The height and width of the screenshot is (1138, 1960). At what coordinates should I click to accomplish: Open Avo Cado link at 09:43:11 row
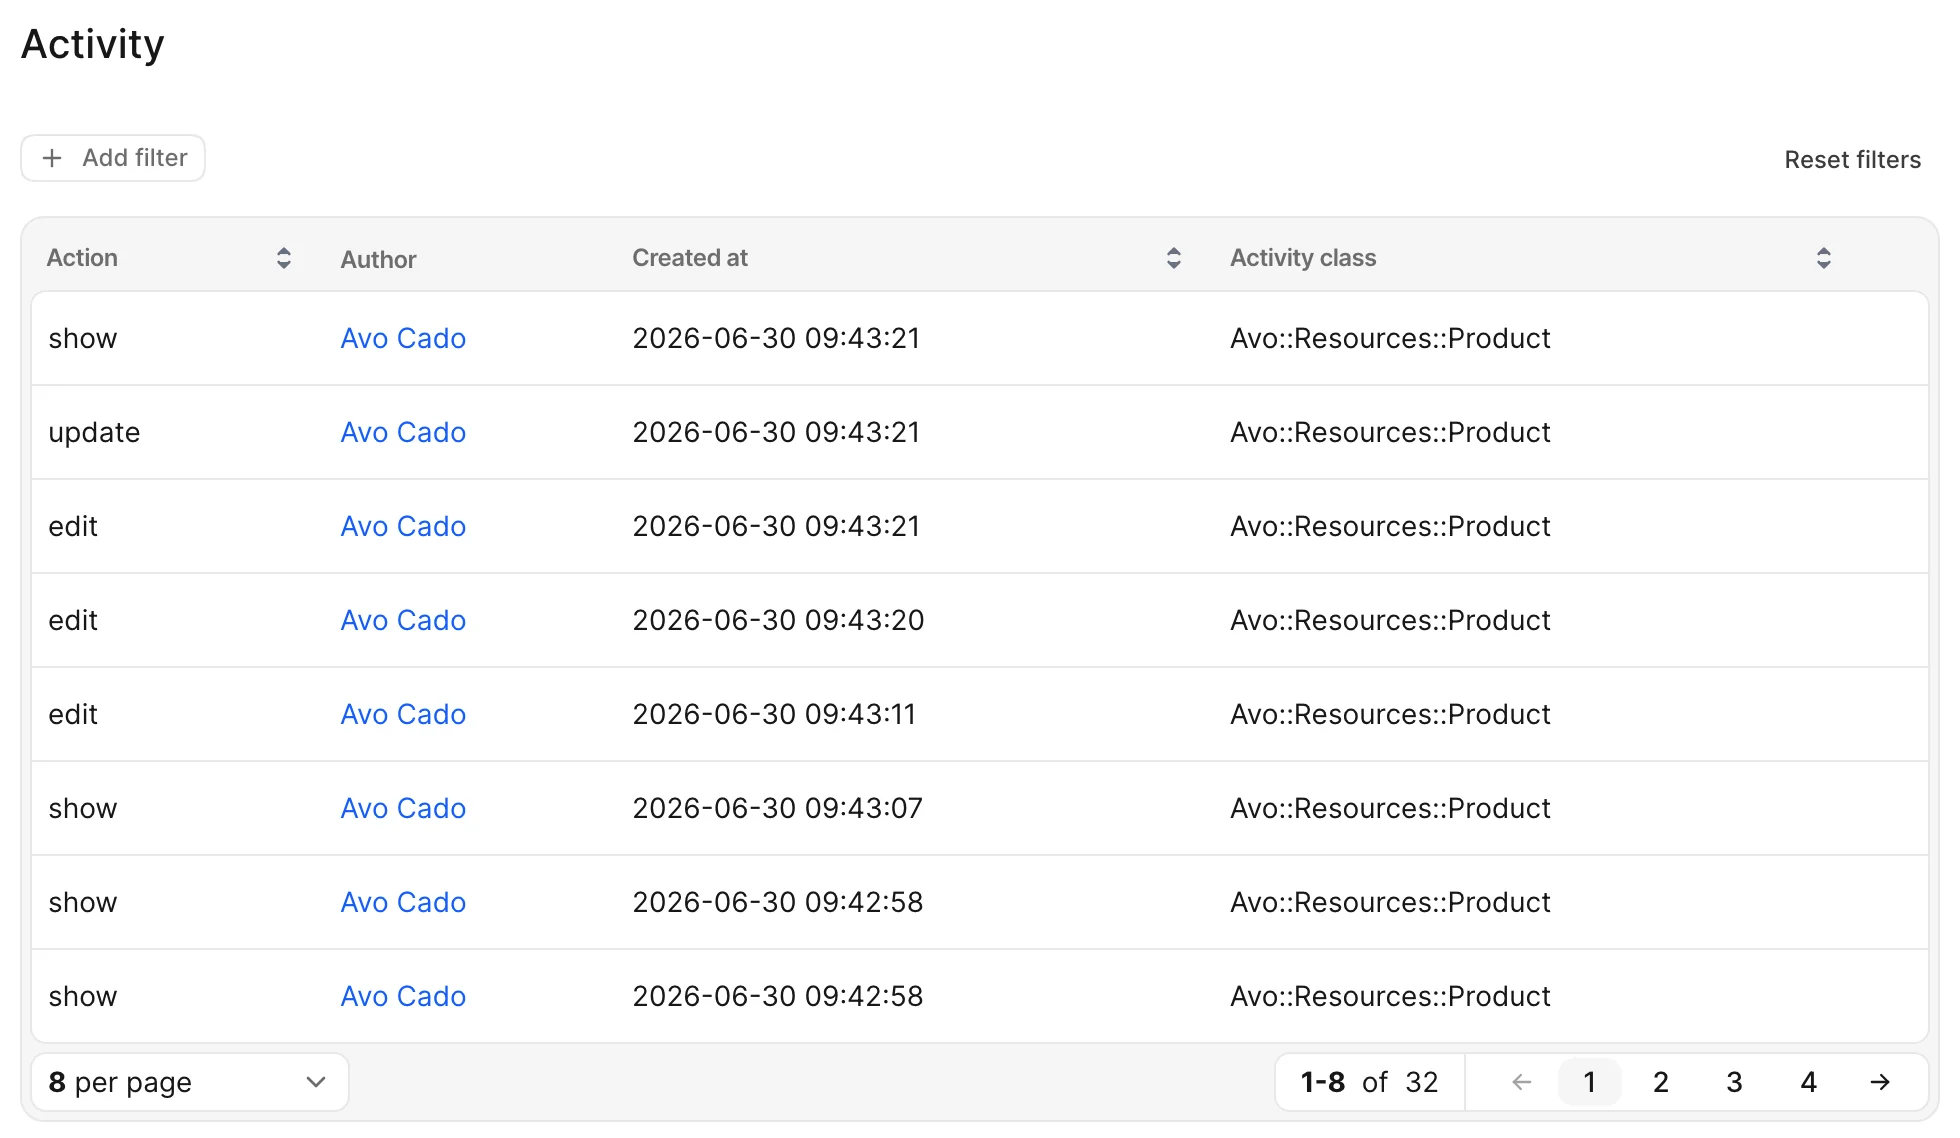point(403,714)
